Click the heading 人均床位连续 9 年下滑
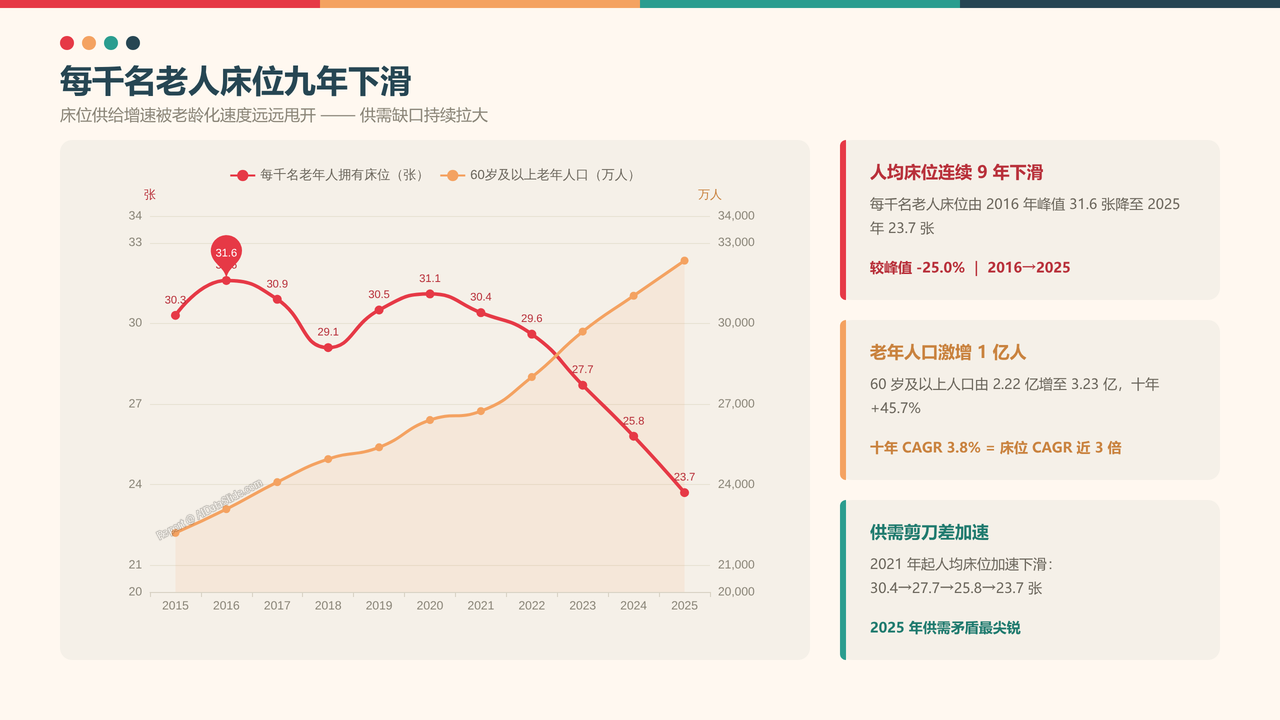This screenshot has width=1280, height=720. [x=957, y=172]
